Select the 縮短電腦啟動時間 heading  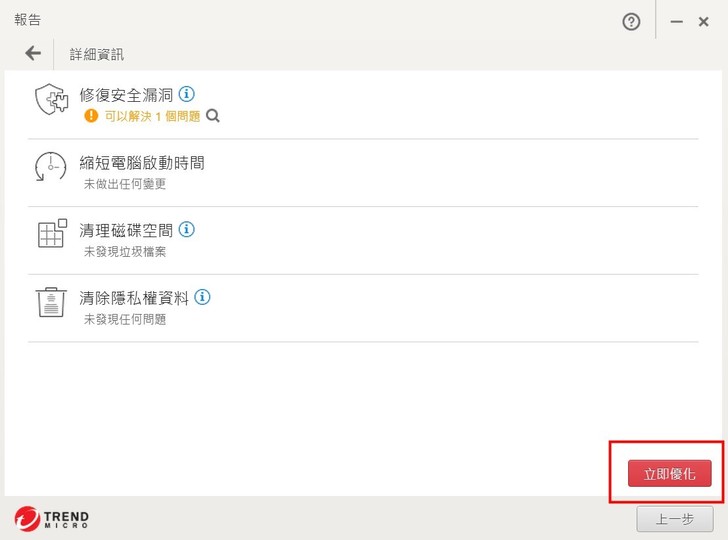[142, 162]
